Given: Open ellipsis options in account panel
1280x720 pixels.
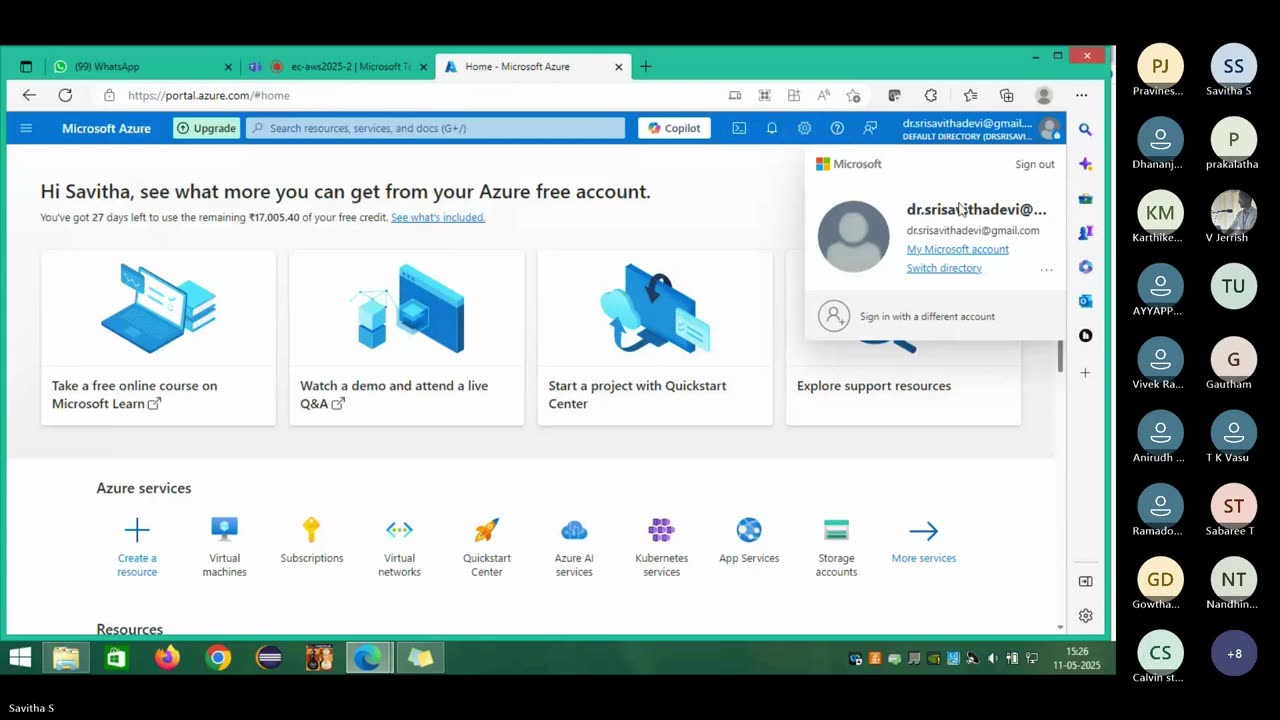Looking at the screenshot, I should click(1046, 269).
